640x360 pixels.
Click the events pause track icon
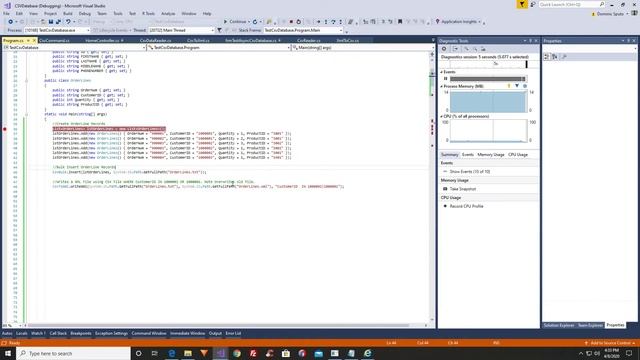click(x=445, y=79)
